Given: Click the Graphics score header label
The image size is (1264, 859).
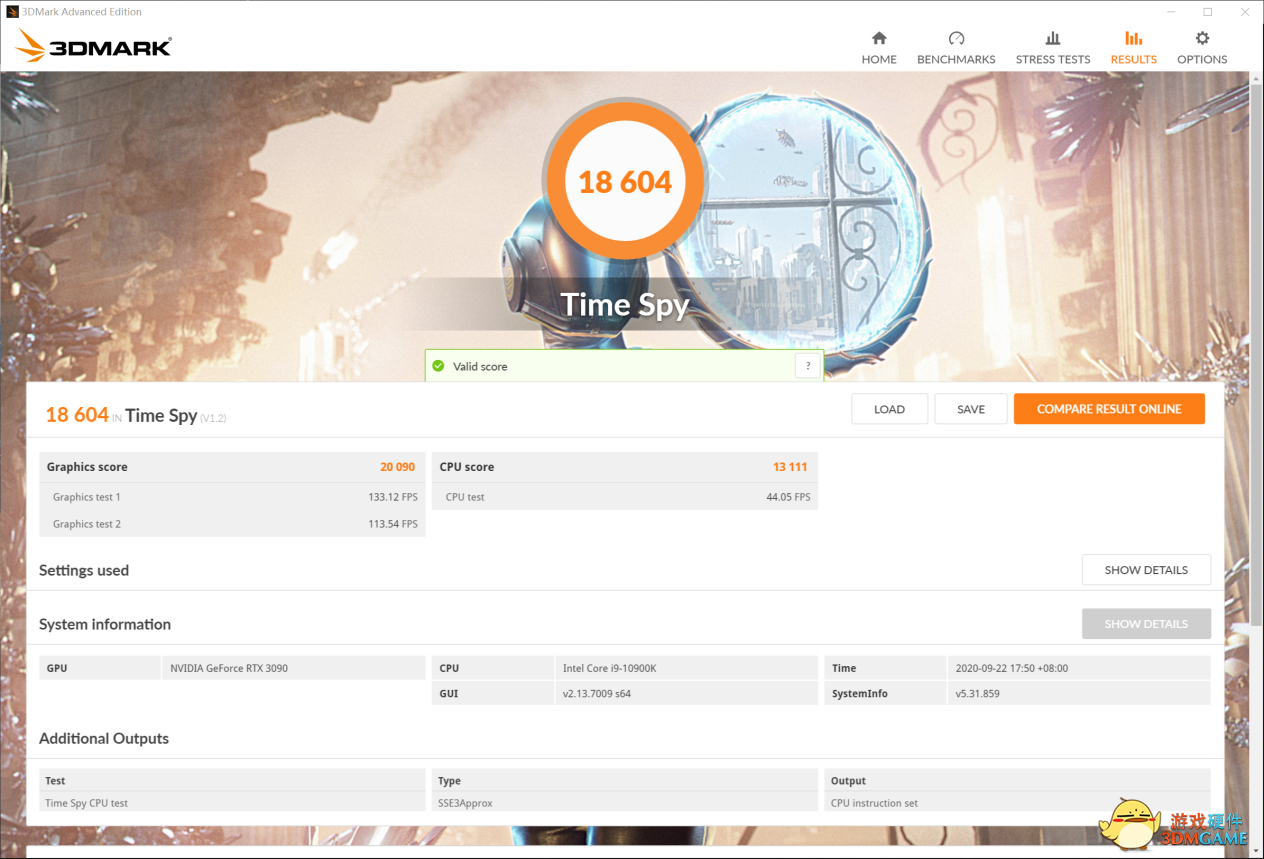Looking at the screenshot, I should (x=87, y=467).
